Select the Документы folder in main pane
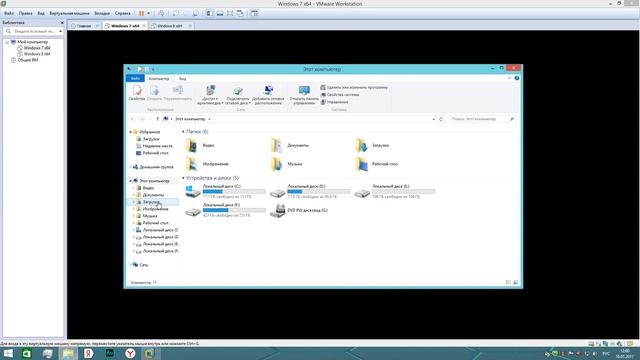Viewport: 640px width, 360px height. pos(290,145)
